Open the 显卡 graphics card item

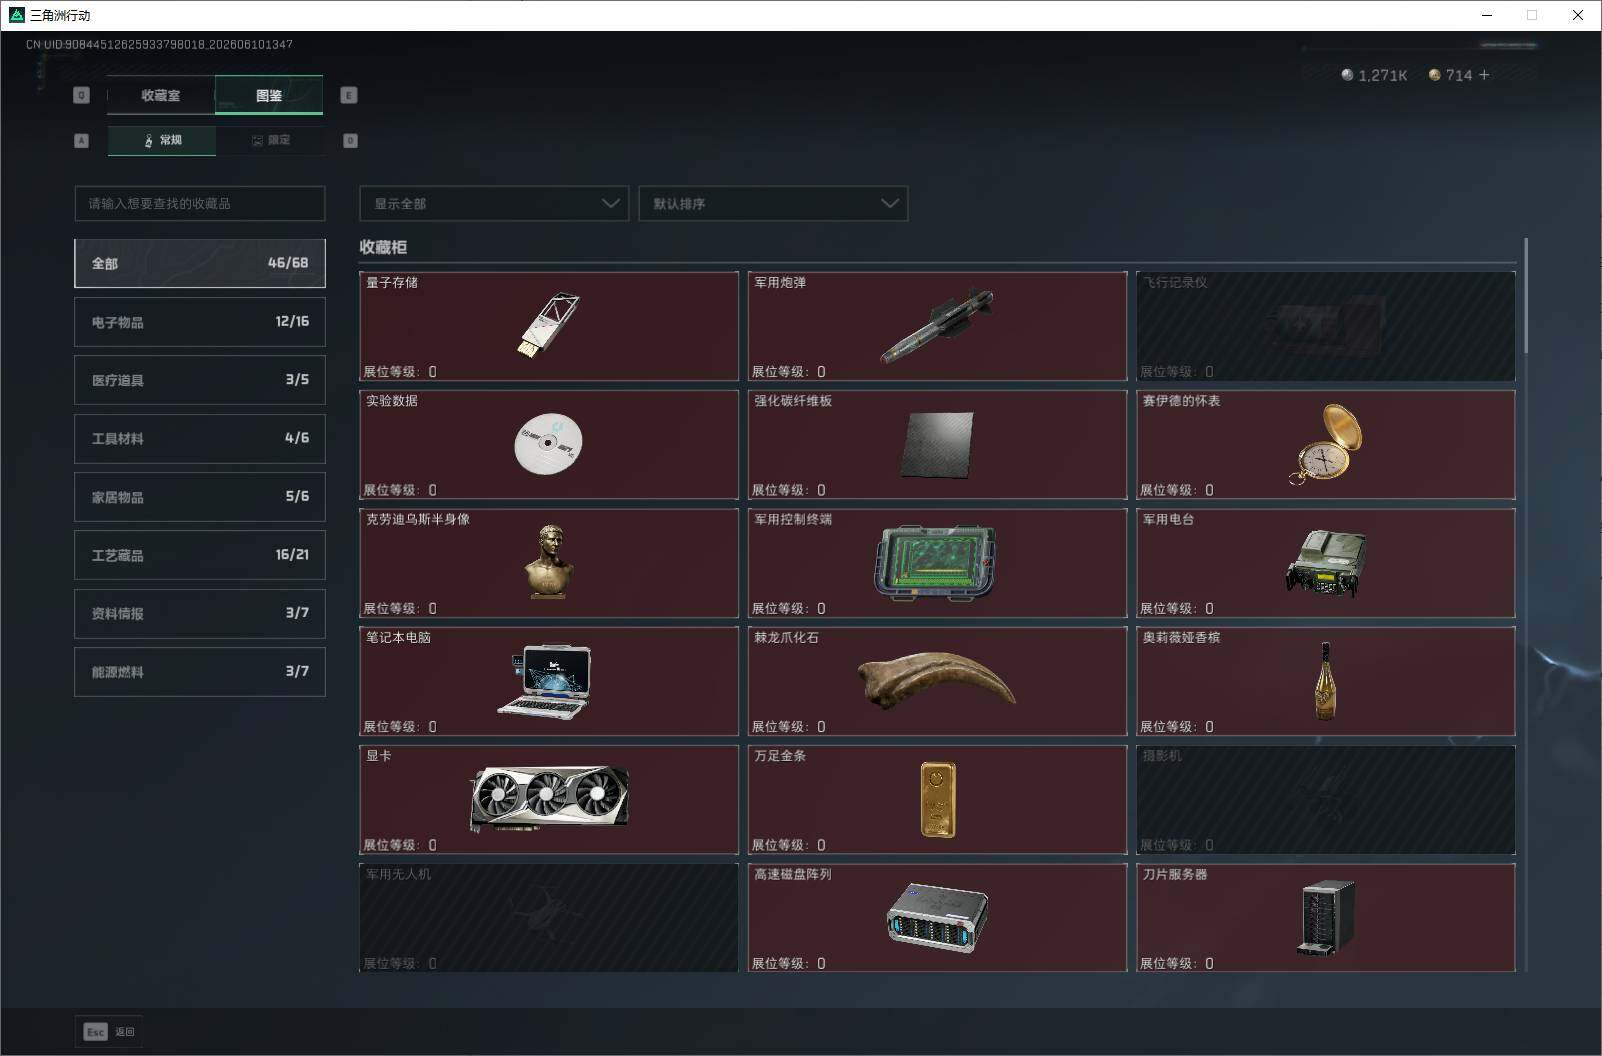click(x=549, y=799)
